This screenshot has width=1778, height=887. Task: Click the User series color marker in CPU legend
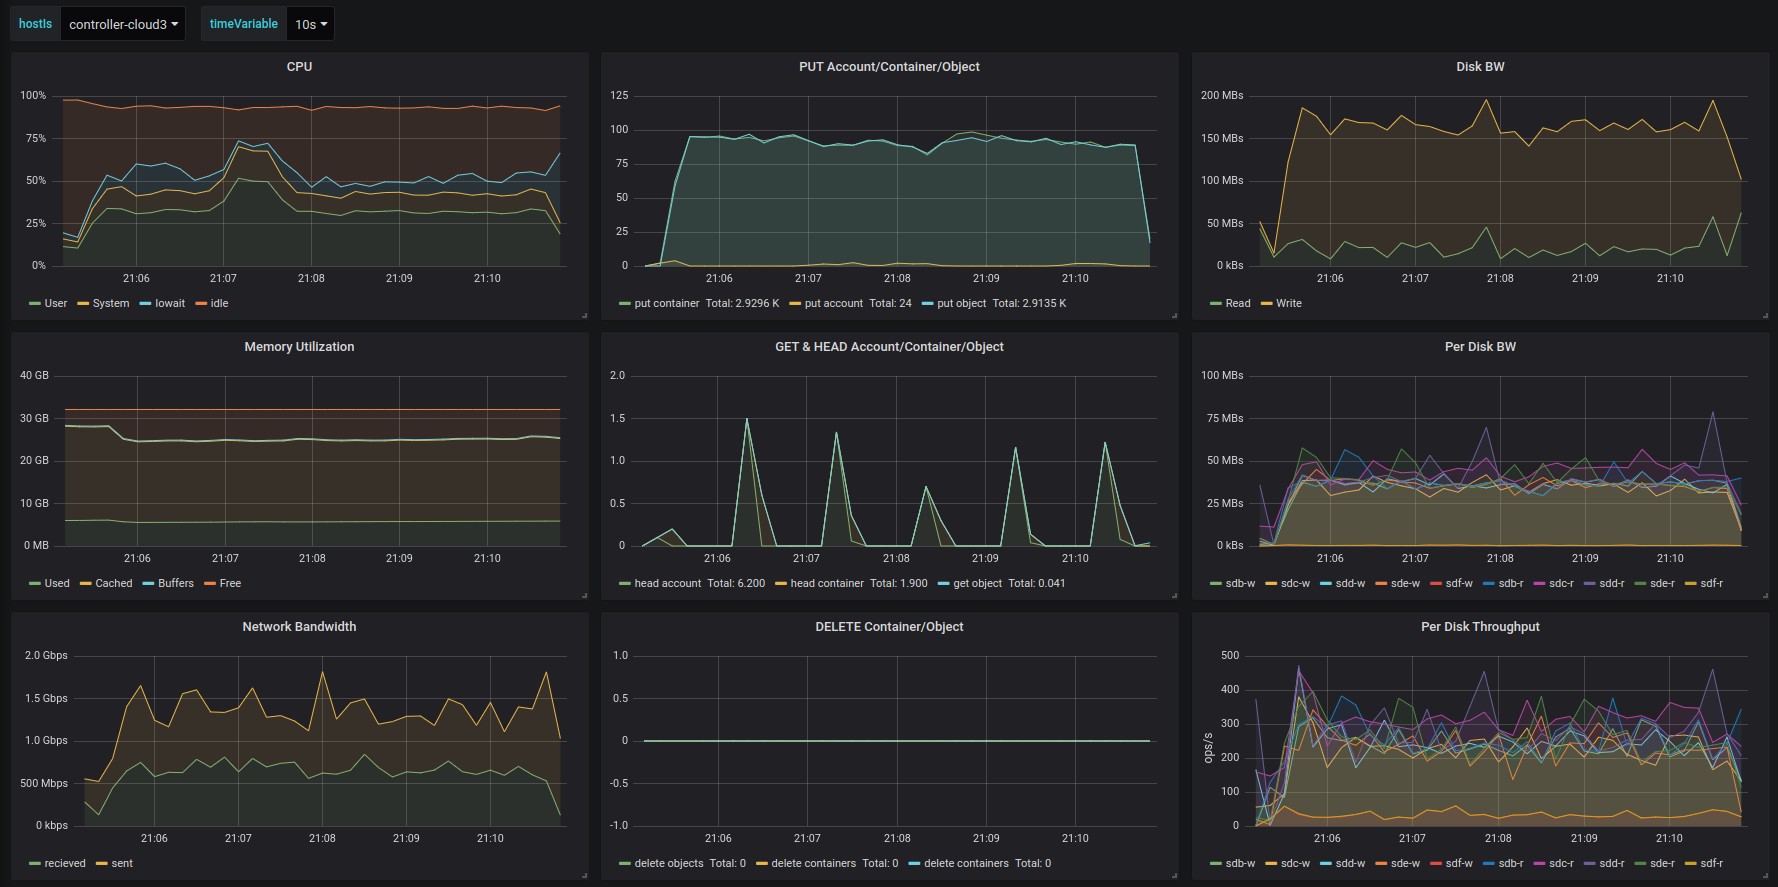35,304
